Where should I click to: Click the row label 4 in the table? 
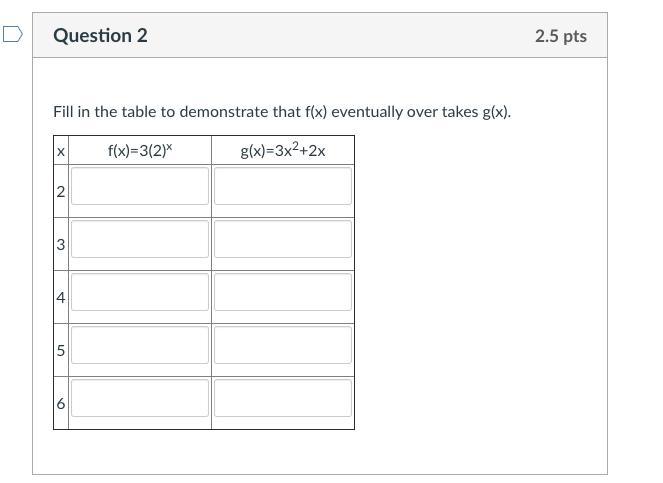[61, 297]
